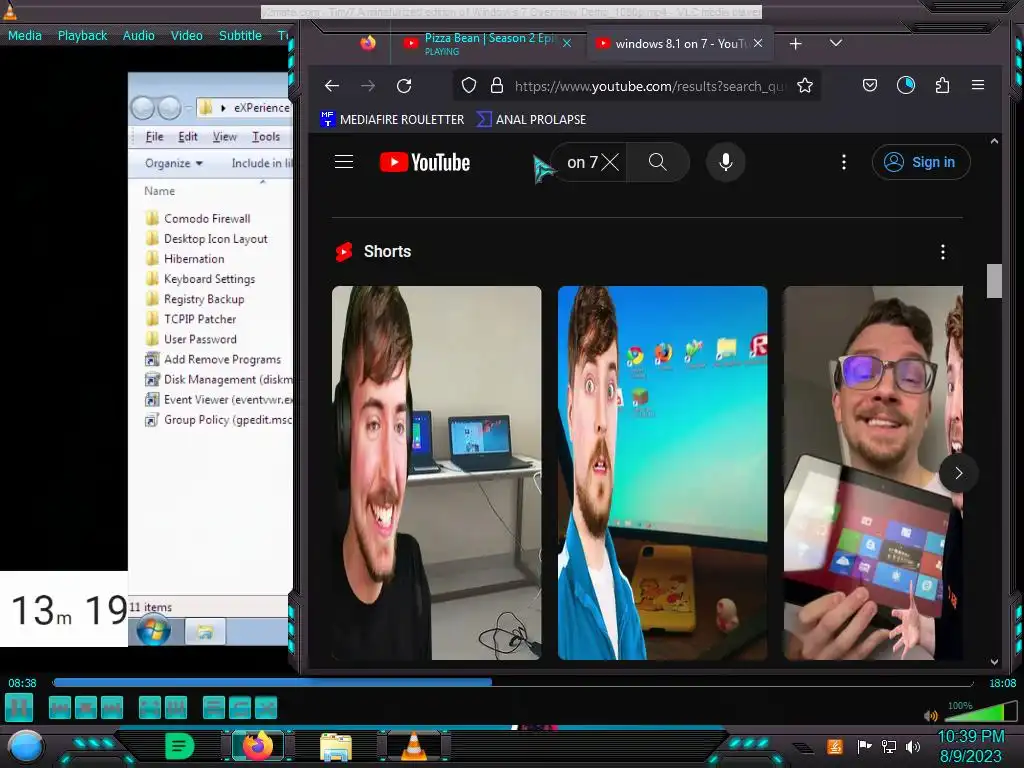The height and width of the screenshot is (768, 1024).
Task: Sign in to YouTube
Action: [x=921, y=162]
